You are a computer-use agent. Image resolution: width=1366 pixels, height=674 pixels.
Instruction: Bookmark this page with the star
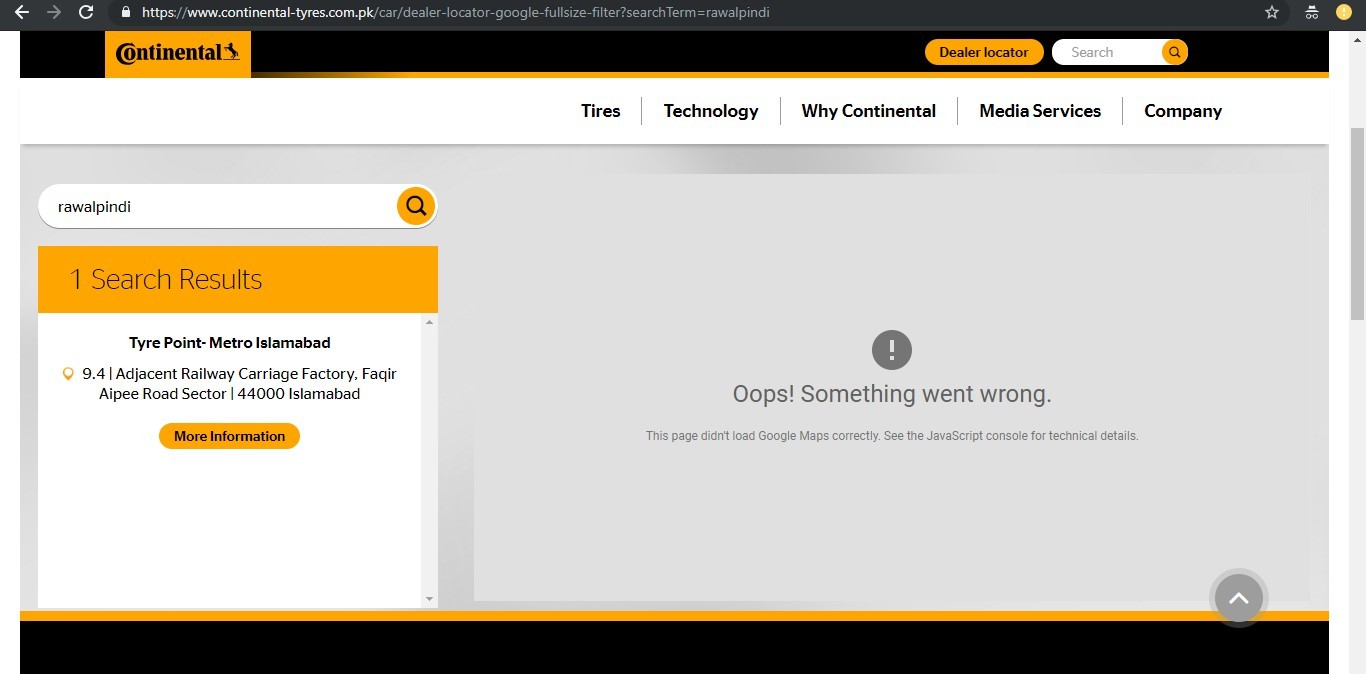[1272, 12]
